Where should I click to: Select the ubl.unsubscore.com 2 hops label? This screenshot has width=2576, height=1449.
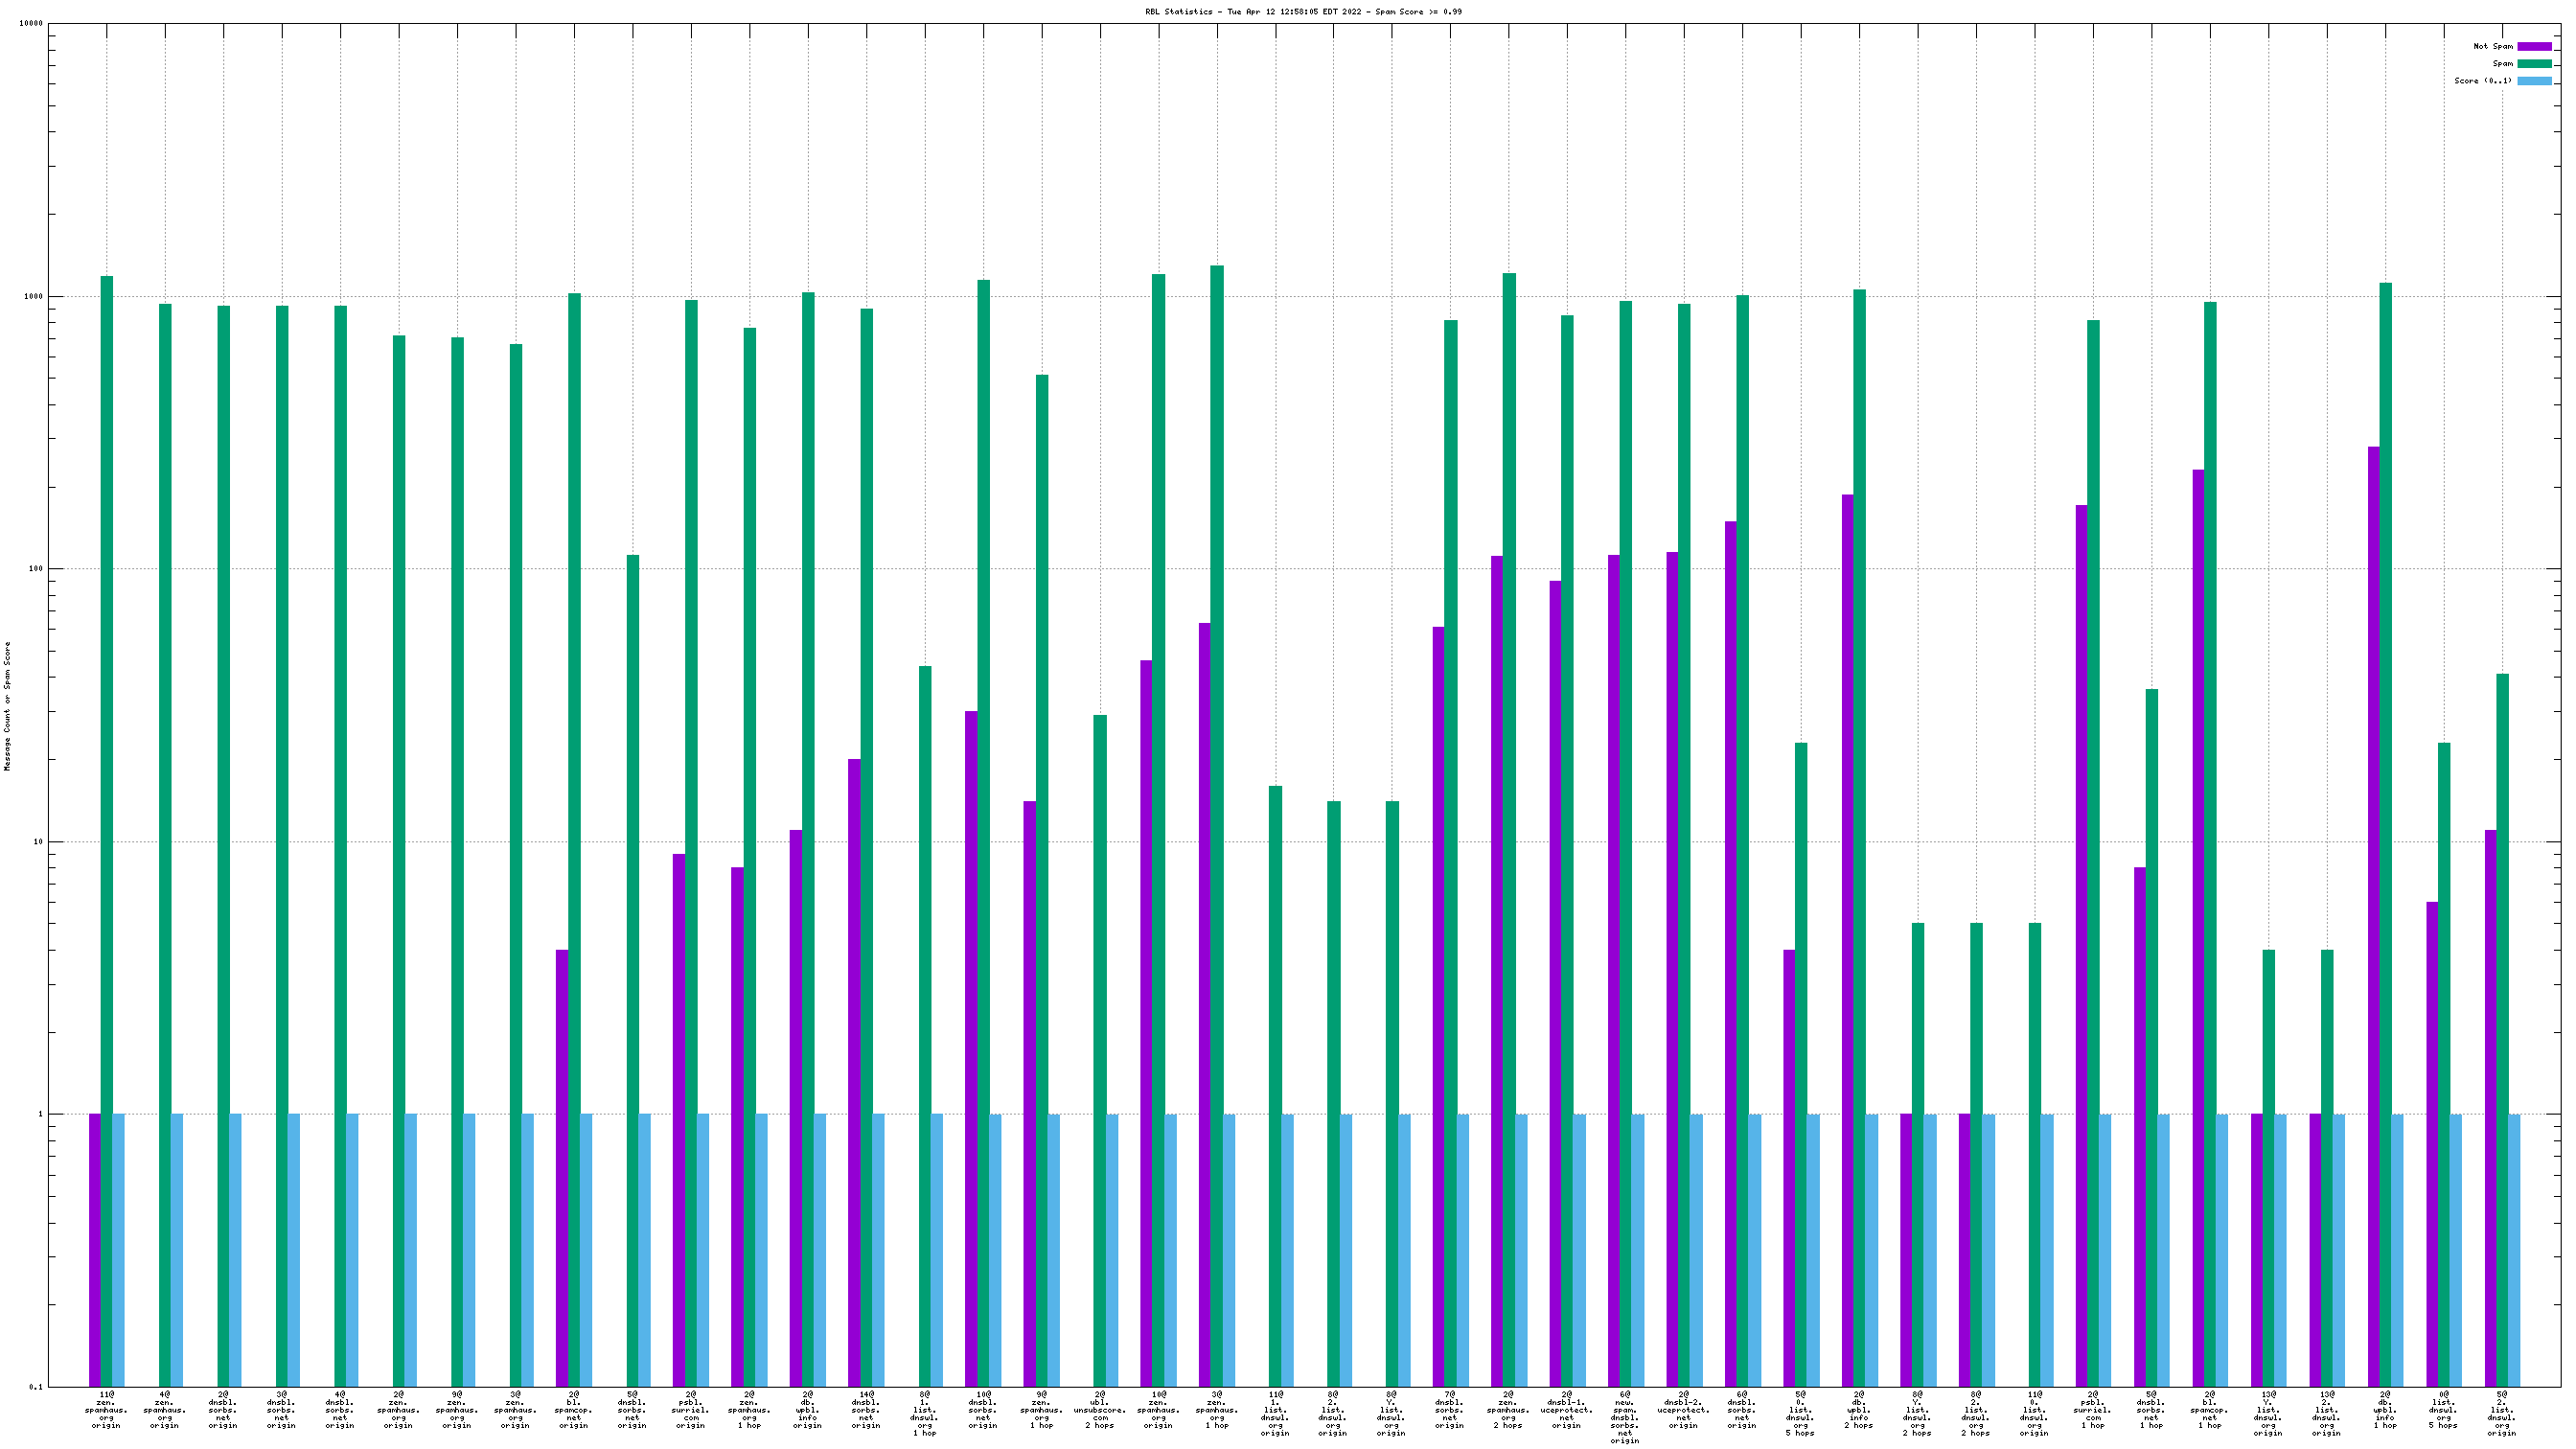click(1100, 1409)
